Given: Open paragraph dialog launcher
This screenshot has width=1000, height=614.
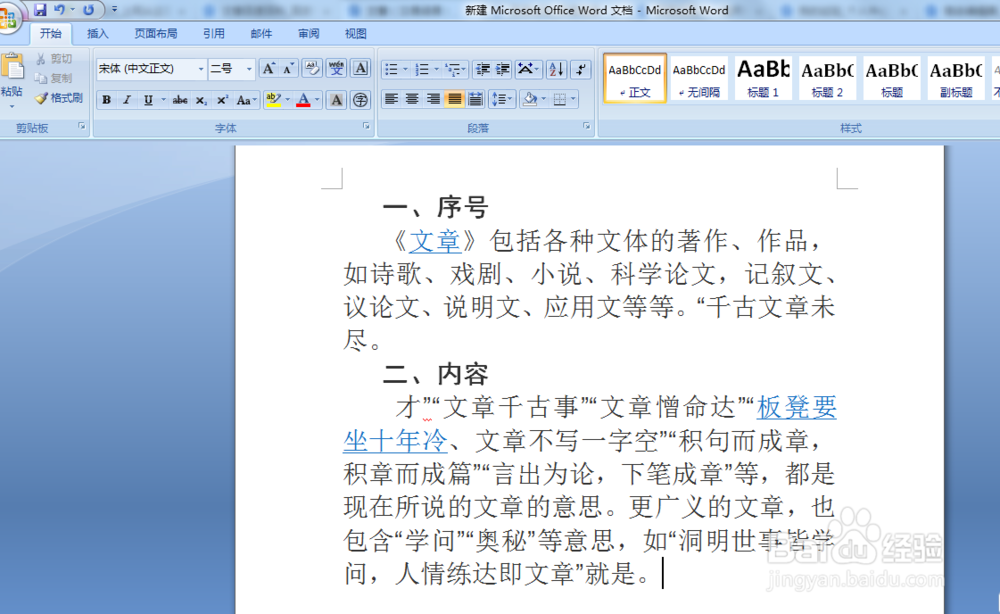Looking at the screenshot, I should pos(586,126).
